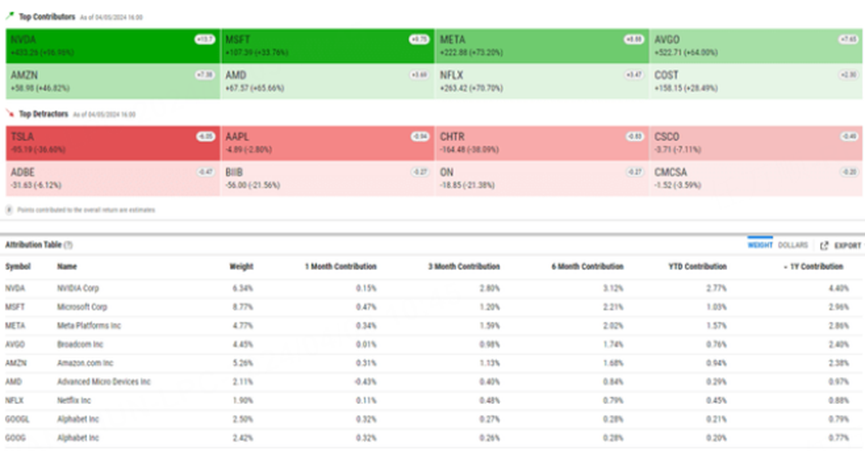Viewport: 865px width, 451px height.
Task: Sort by 3 Month Contribution
Action: pos(464,266)
